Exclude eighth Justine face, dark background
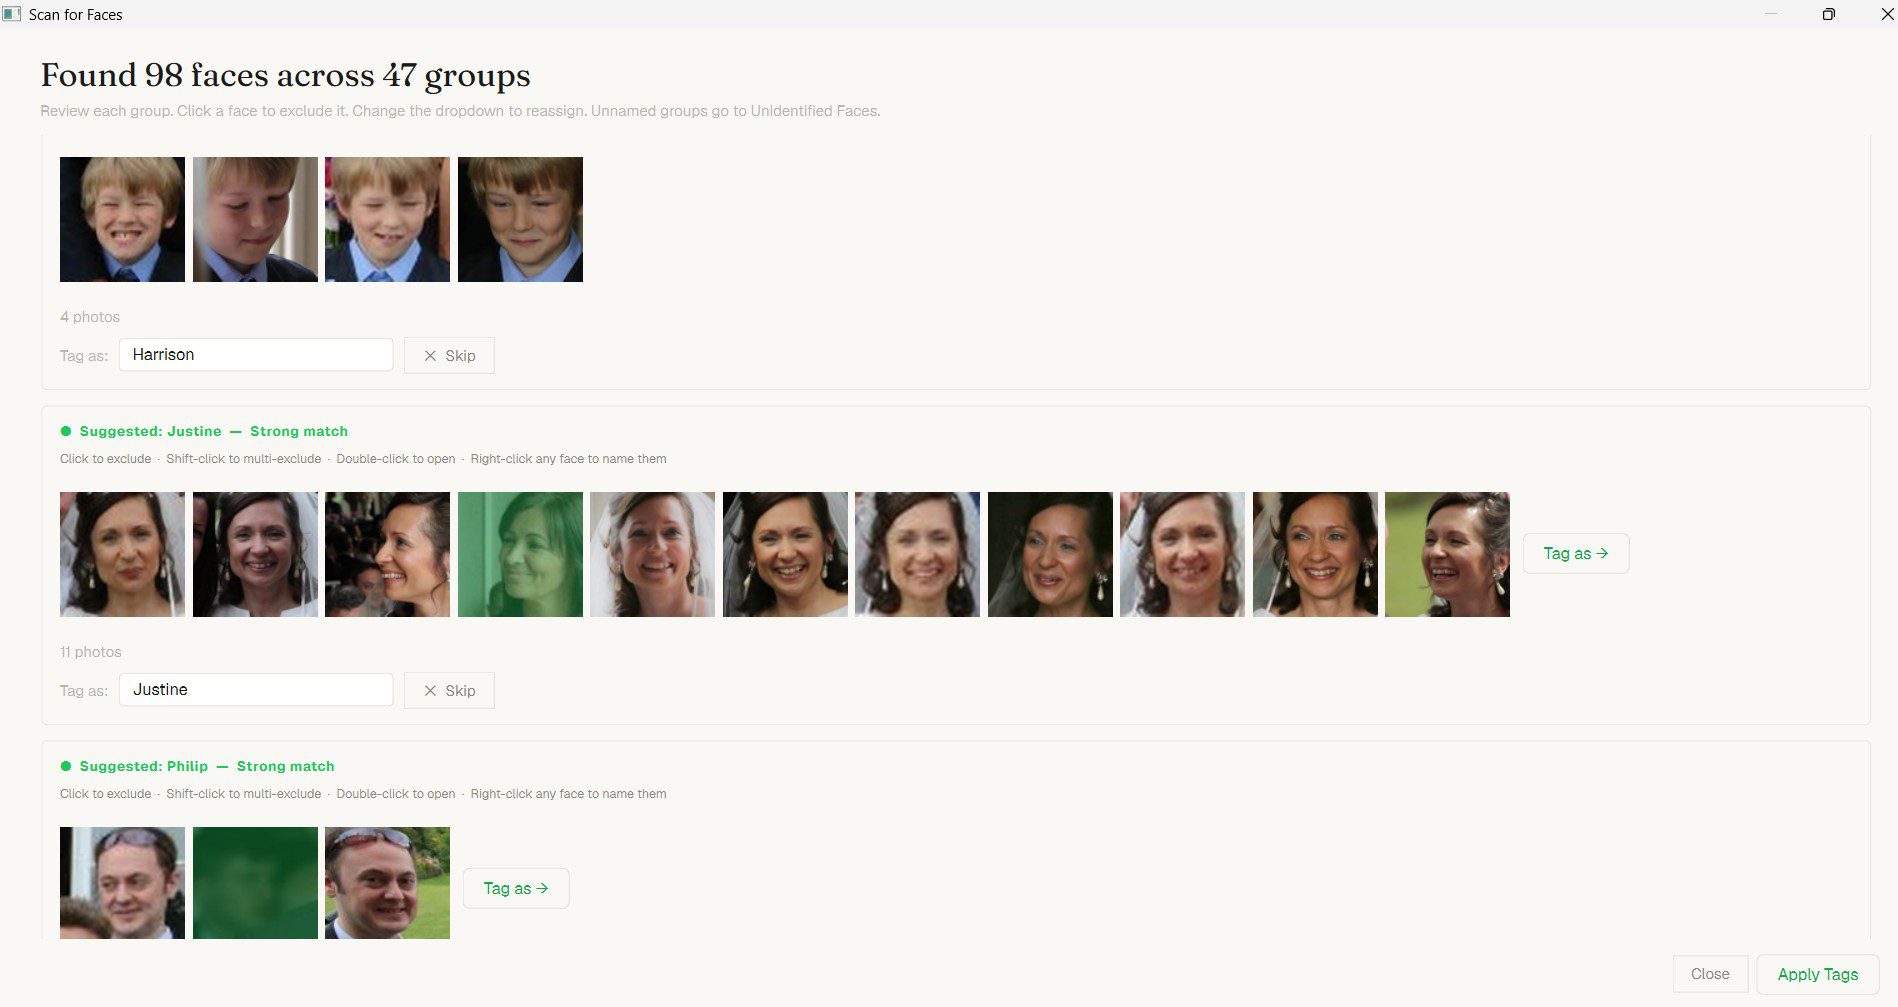This screenshot has width=1898, height=1007. [1050, 554]
